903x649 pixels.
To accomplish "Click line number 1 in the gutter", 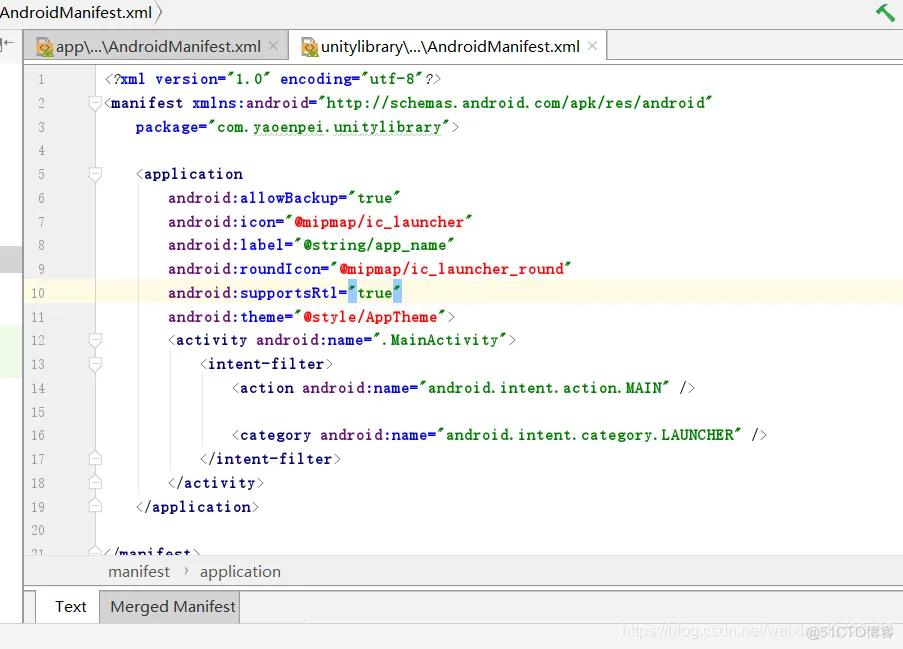I will pos(41,79).
